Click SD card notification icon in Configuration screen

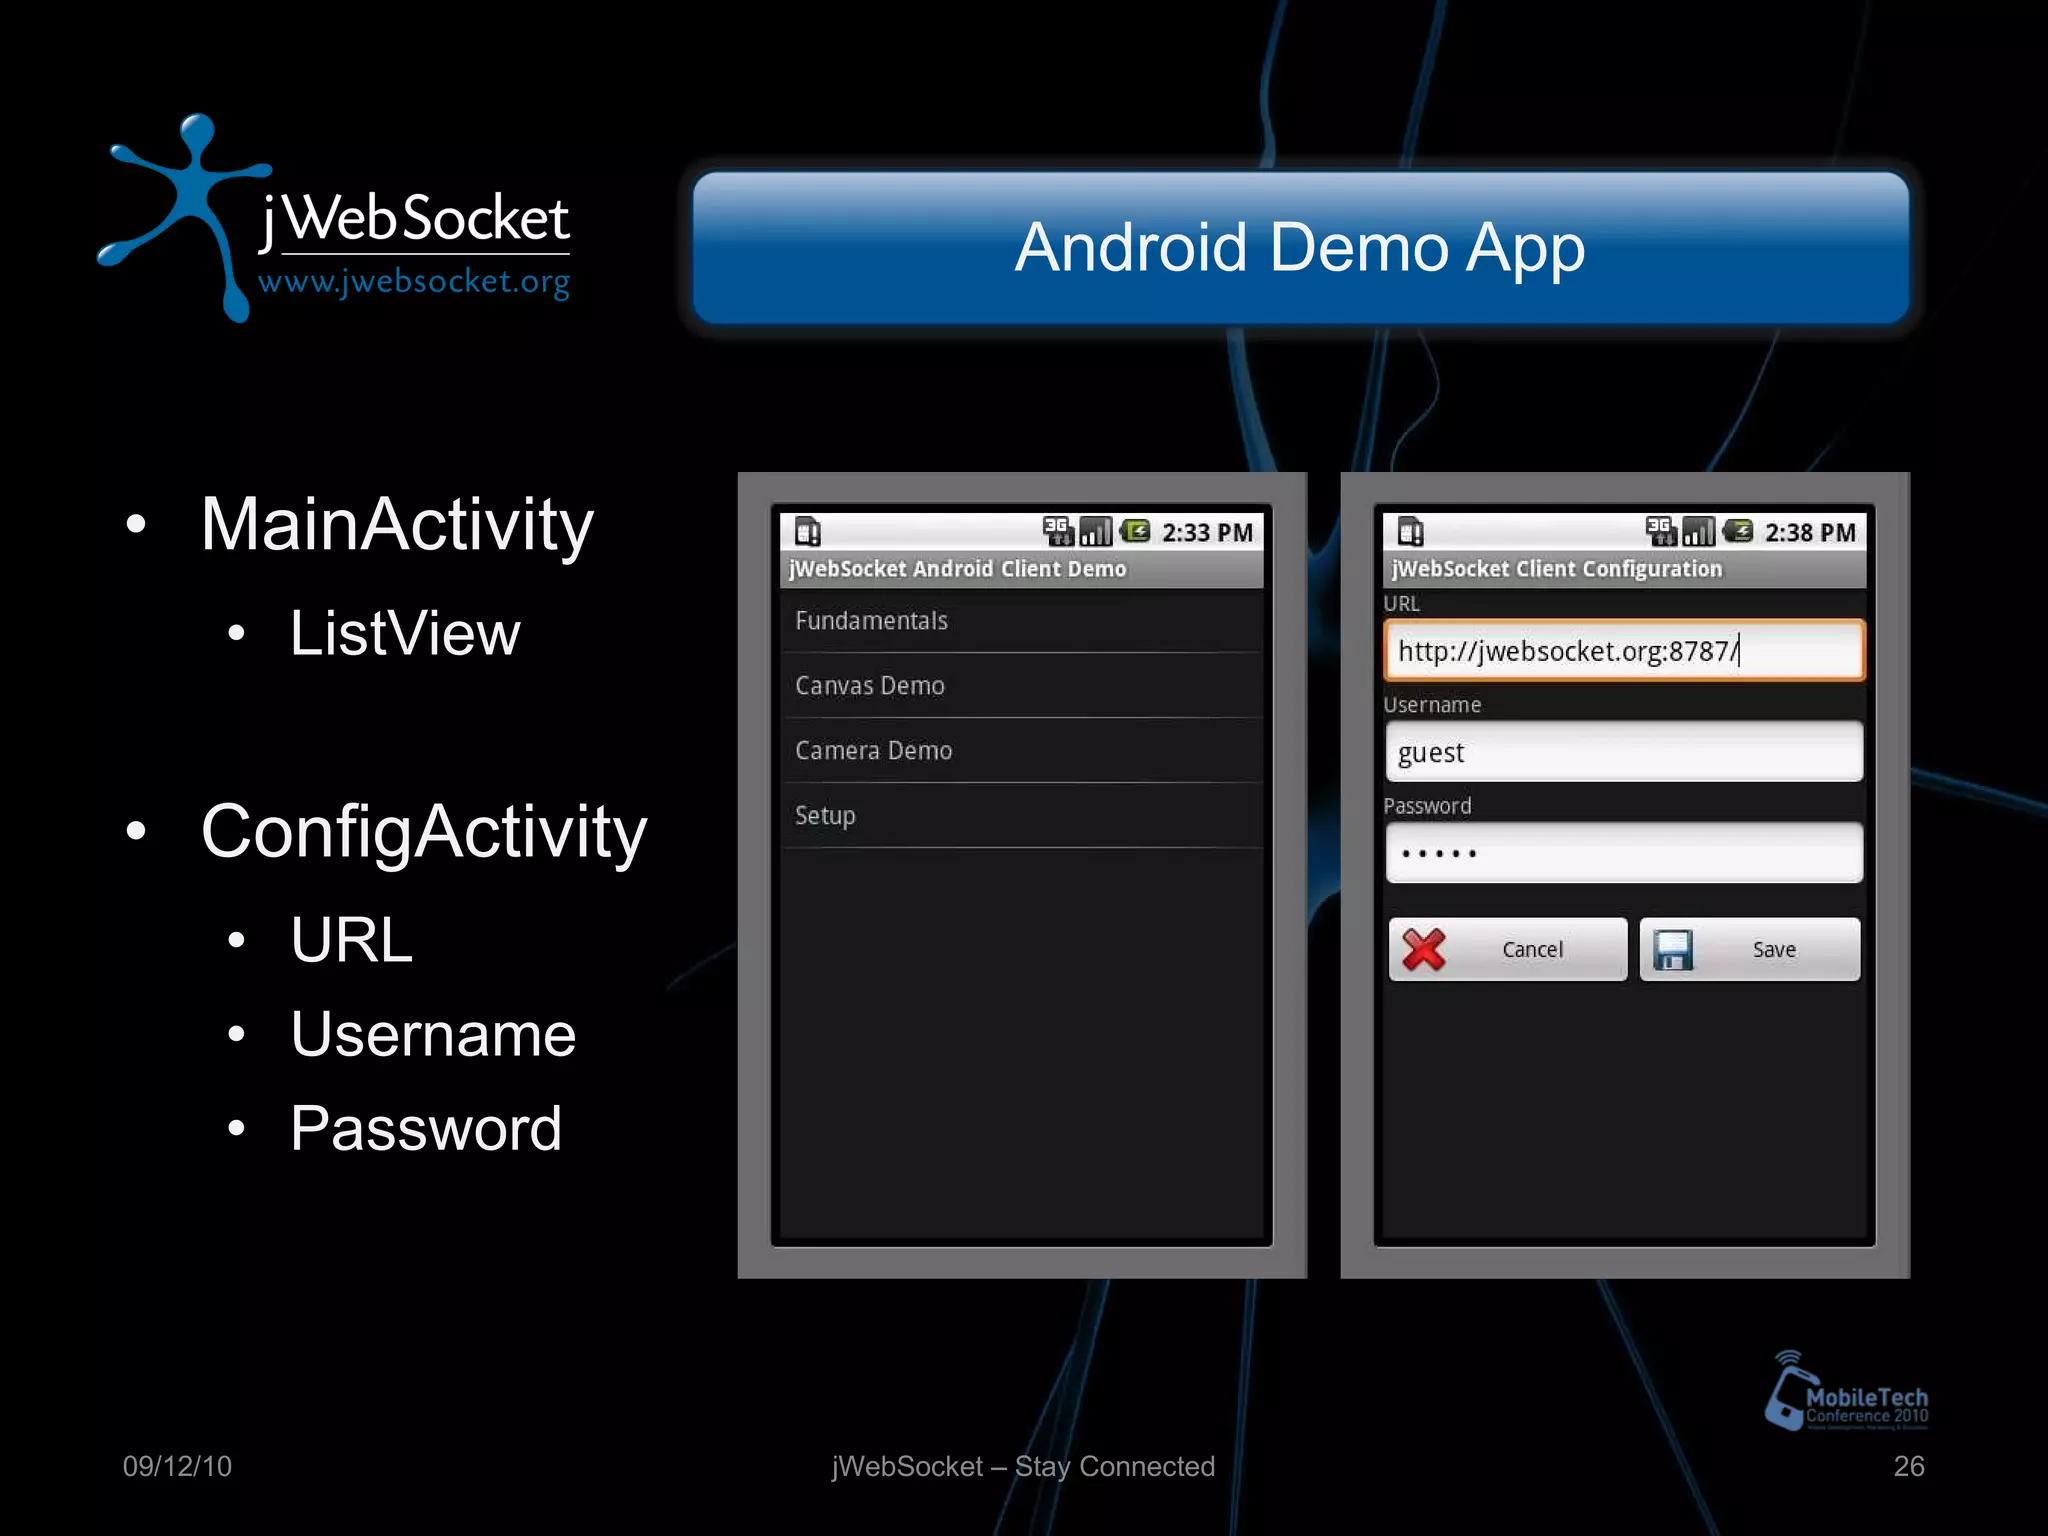[x=1411, y=532]
